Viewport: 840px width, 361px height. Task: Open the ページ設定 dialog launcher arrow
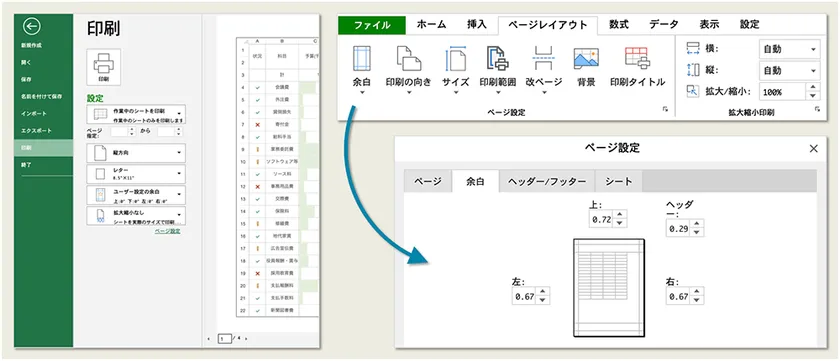665,109
